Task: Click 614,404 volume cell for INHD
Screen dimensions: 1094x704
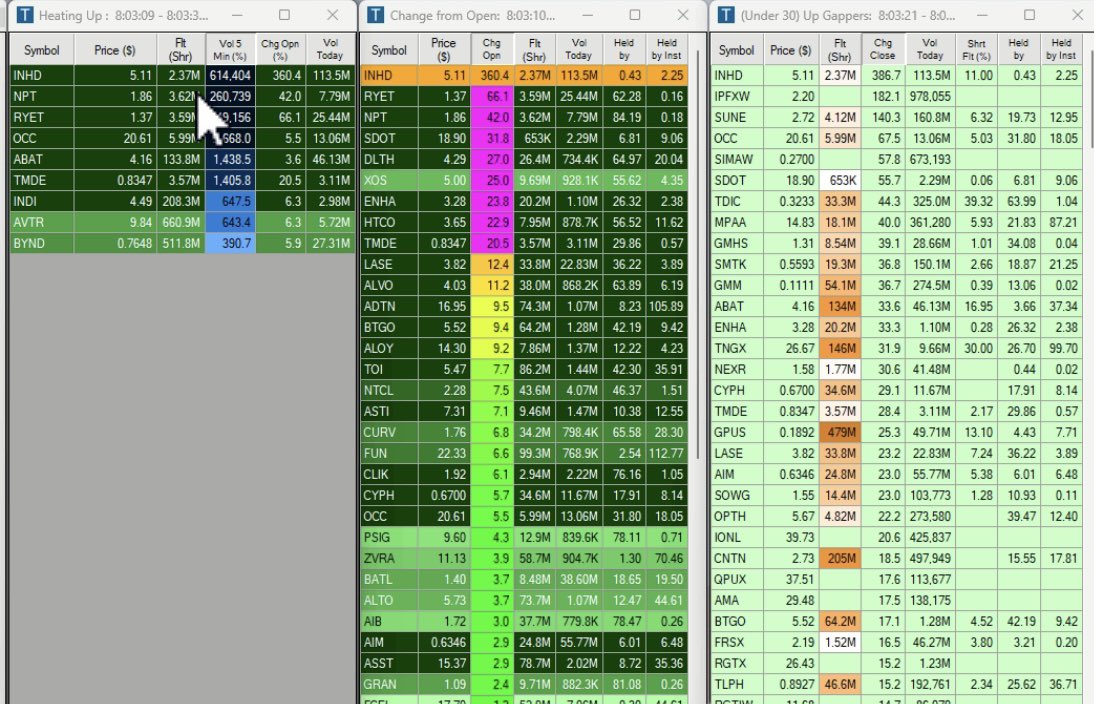Action: [x=230, y=75]
